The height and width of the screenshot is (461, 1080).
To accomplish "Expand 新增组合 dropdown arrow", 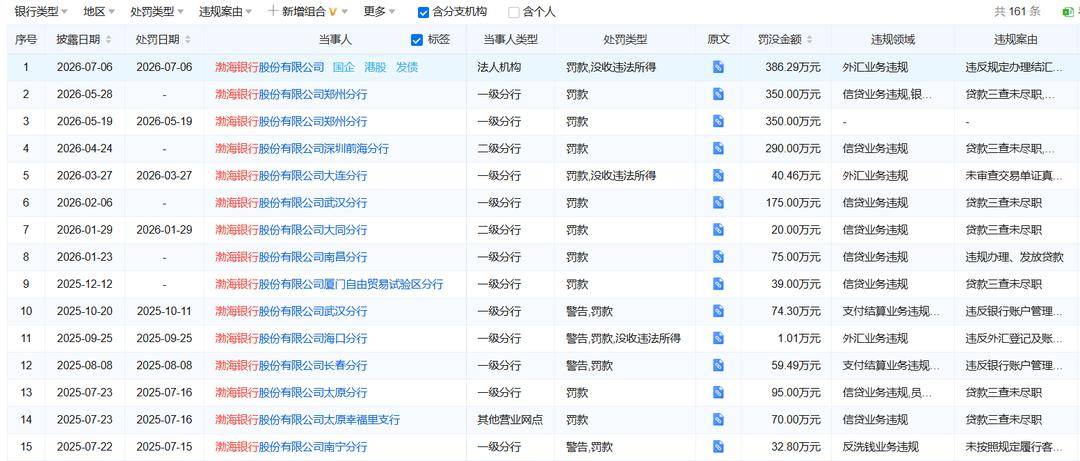I will tap(344, 12).
